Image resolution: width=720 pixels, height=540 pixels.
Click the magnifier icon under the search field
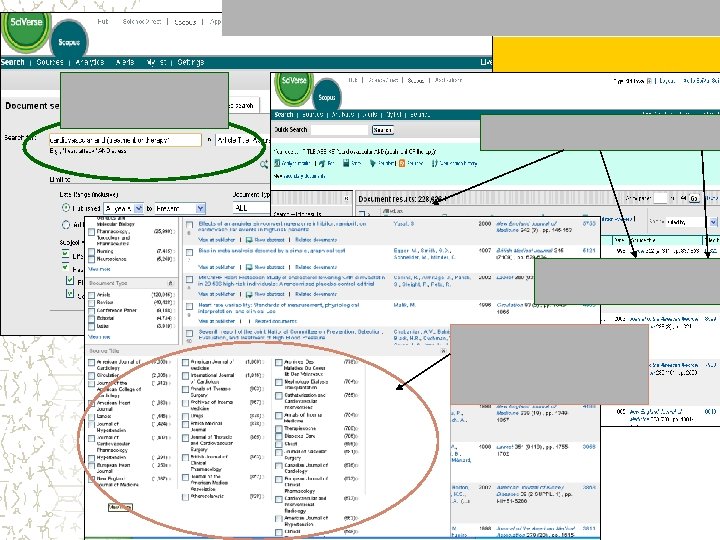click(x=264, y=164)
